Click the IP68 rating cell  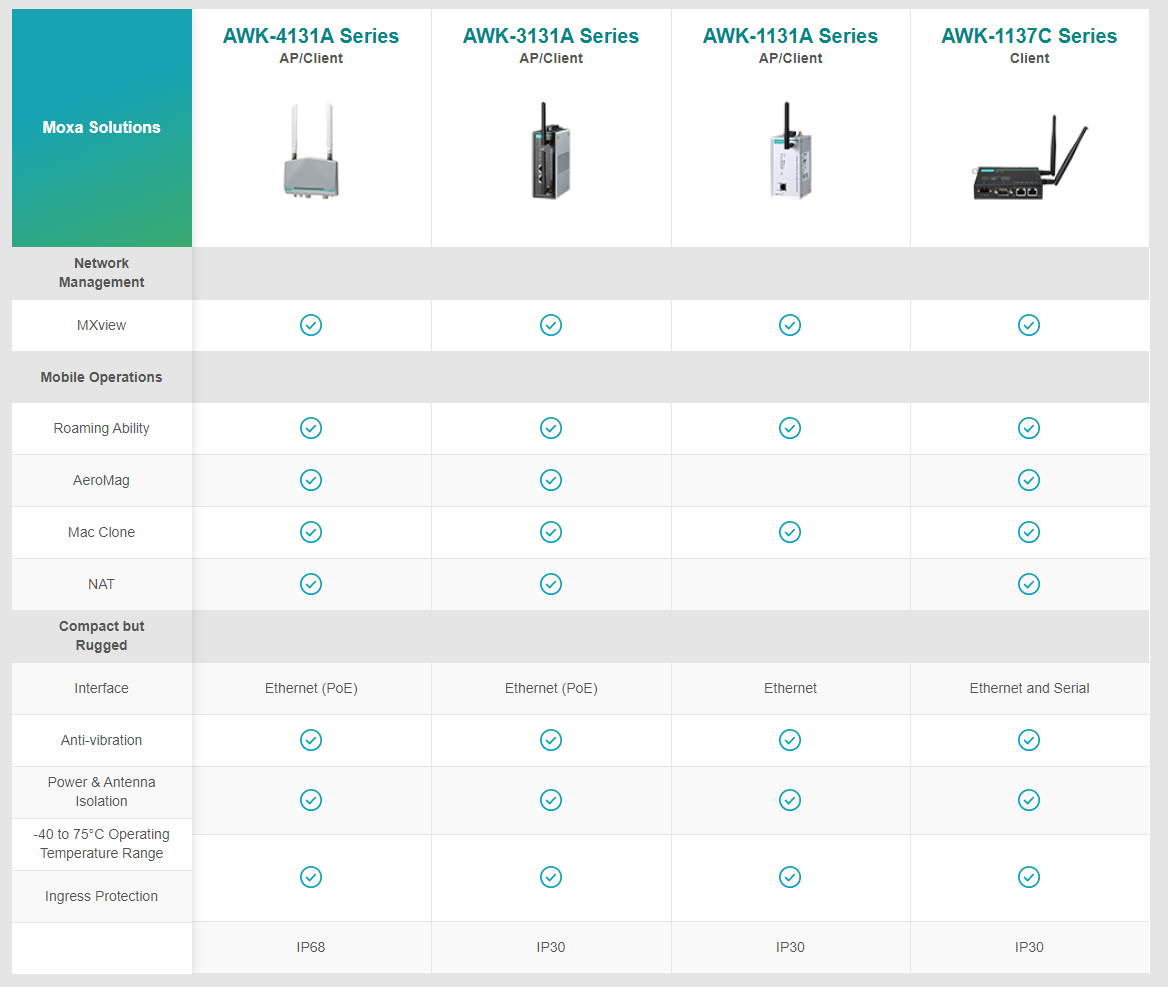click(x=311, y=948)
